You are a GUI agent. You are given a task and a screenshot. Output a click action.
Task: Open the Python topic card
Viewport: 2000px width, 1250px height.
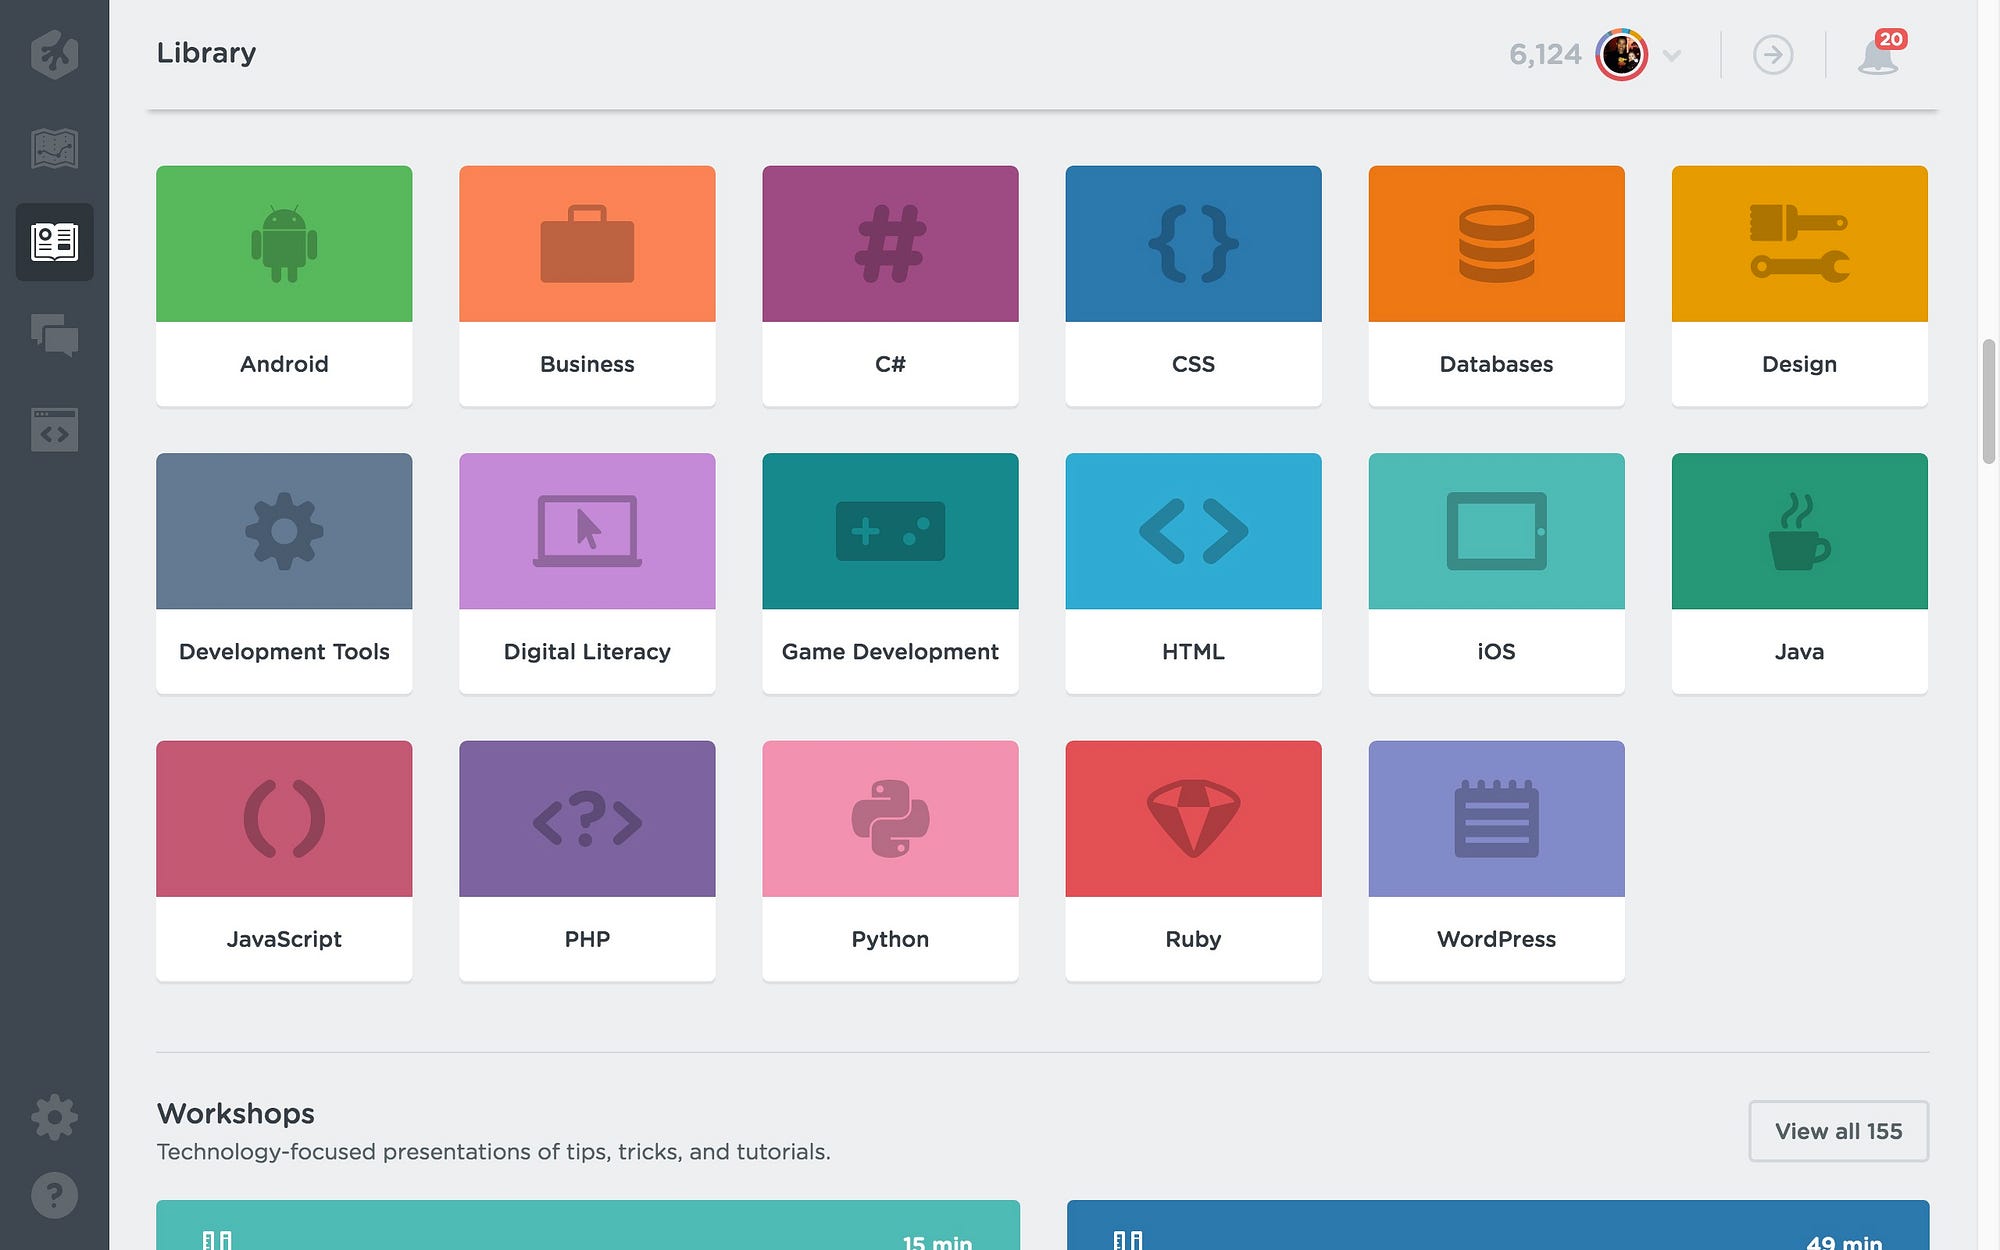890,860
